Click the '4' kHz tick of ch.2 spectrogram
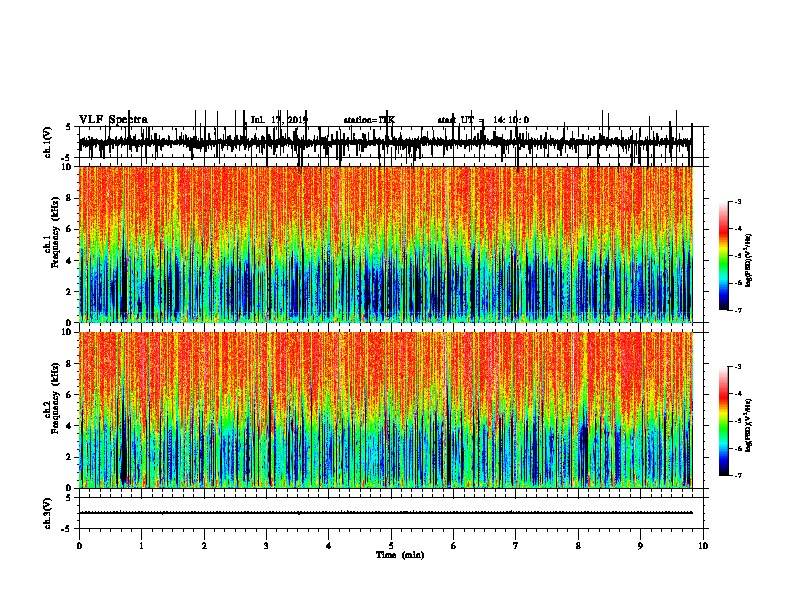The height and width of the screenshot is (612, 792). point(69,426)
